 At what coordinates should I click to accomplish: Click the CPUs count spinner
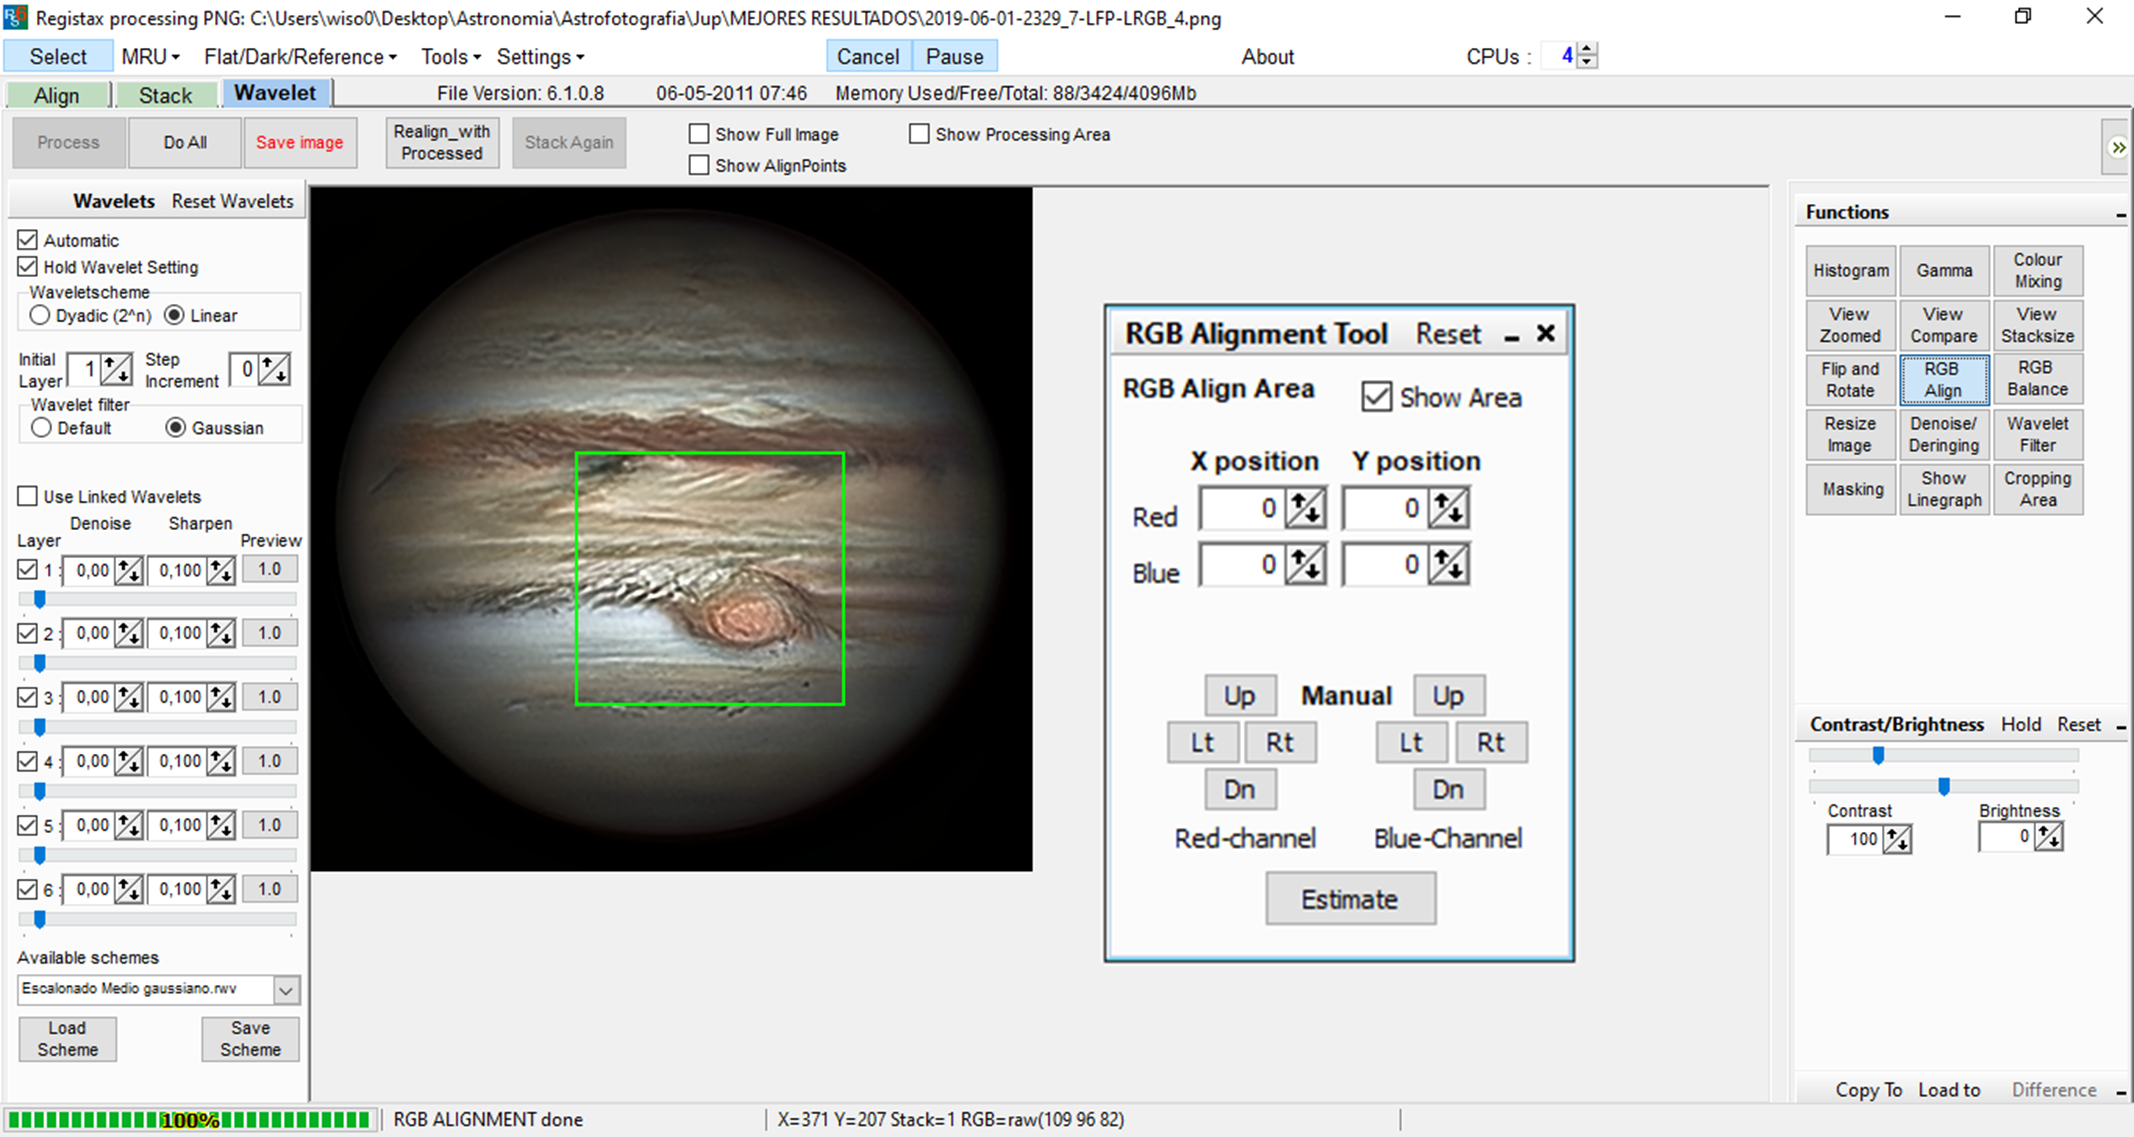coord(1587,56)
